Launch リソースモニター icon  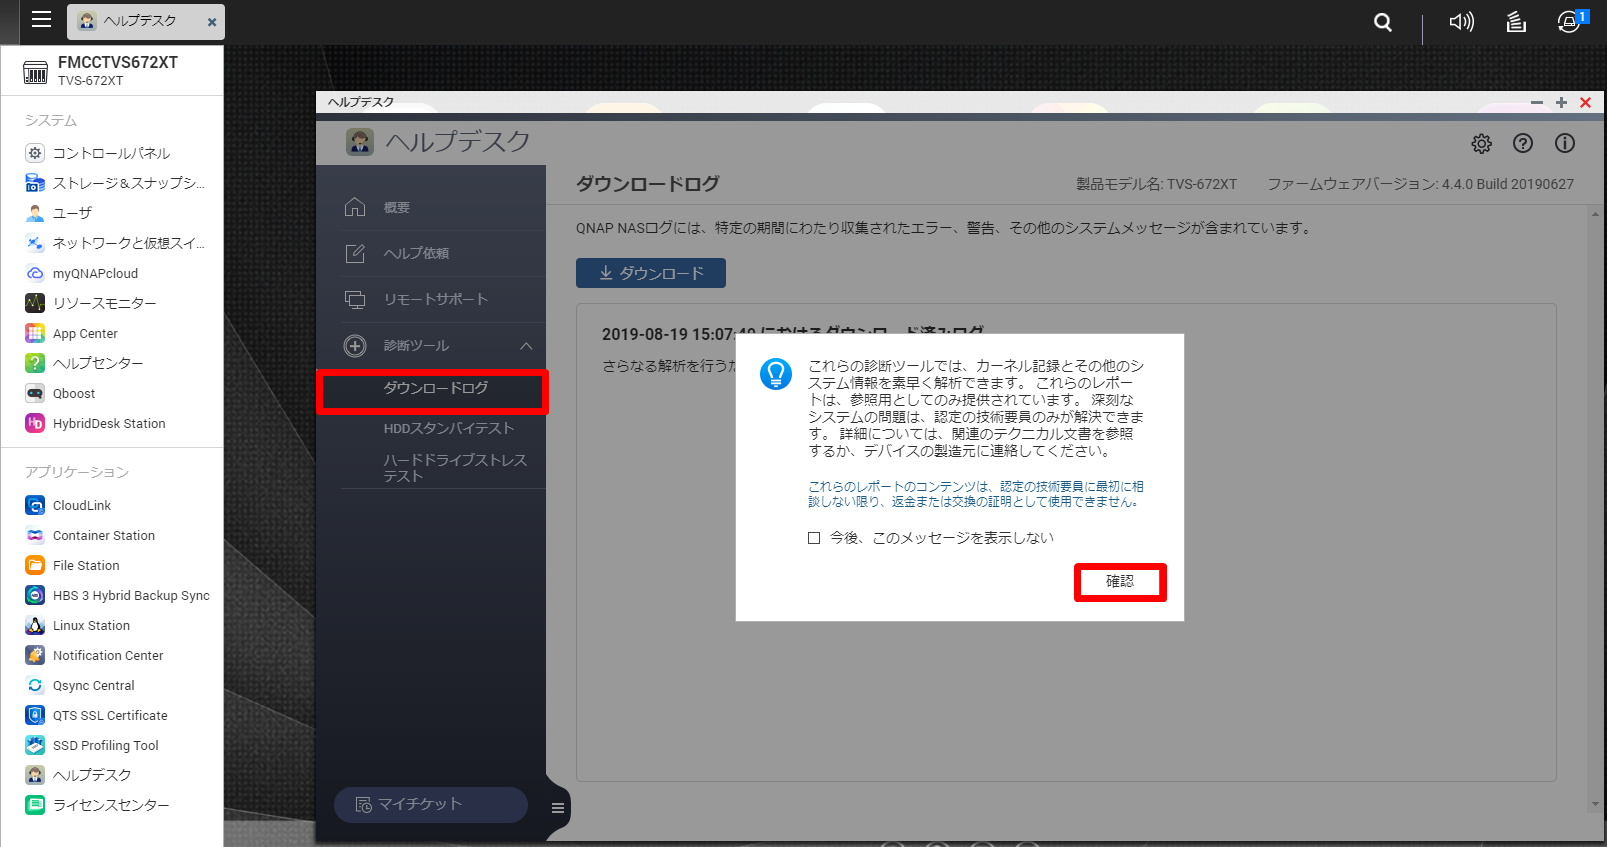35,303
